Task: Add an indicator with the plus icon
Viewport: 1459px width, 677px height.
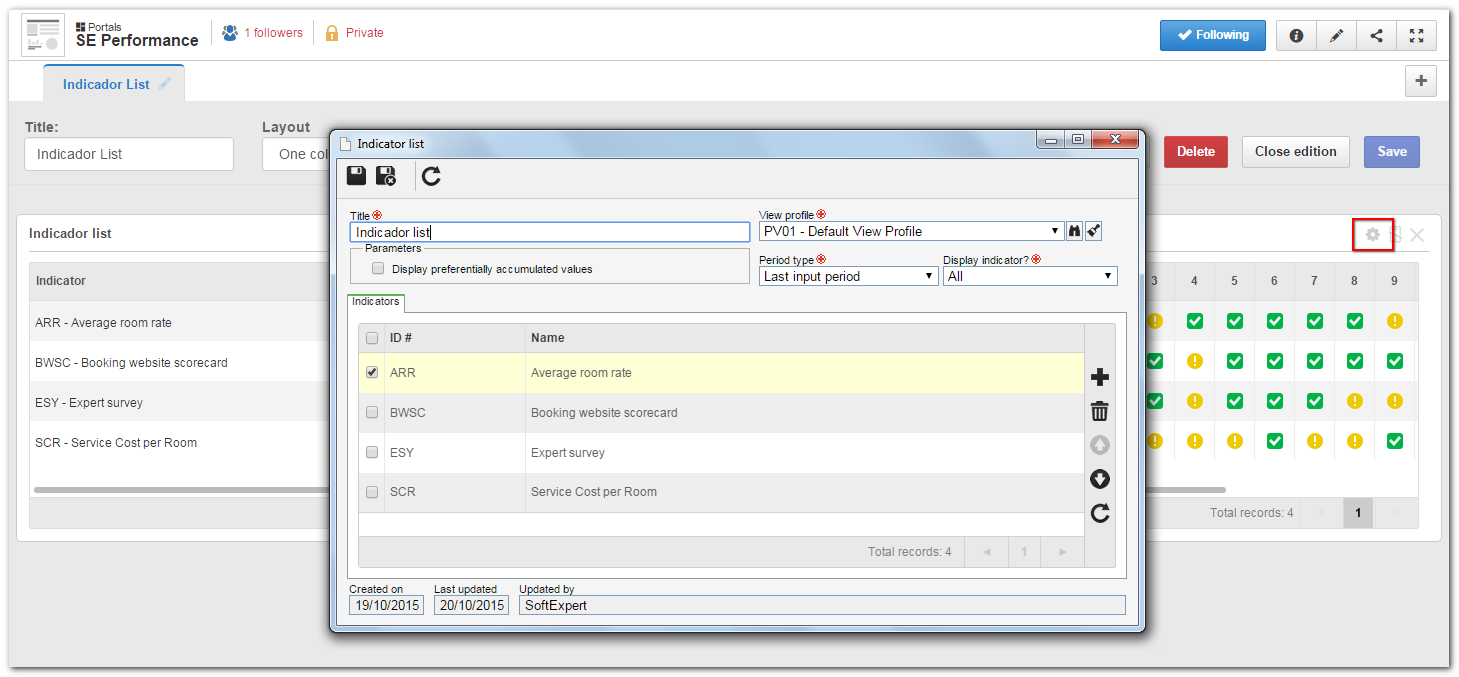Action: coord(1100,377)
